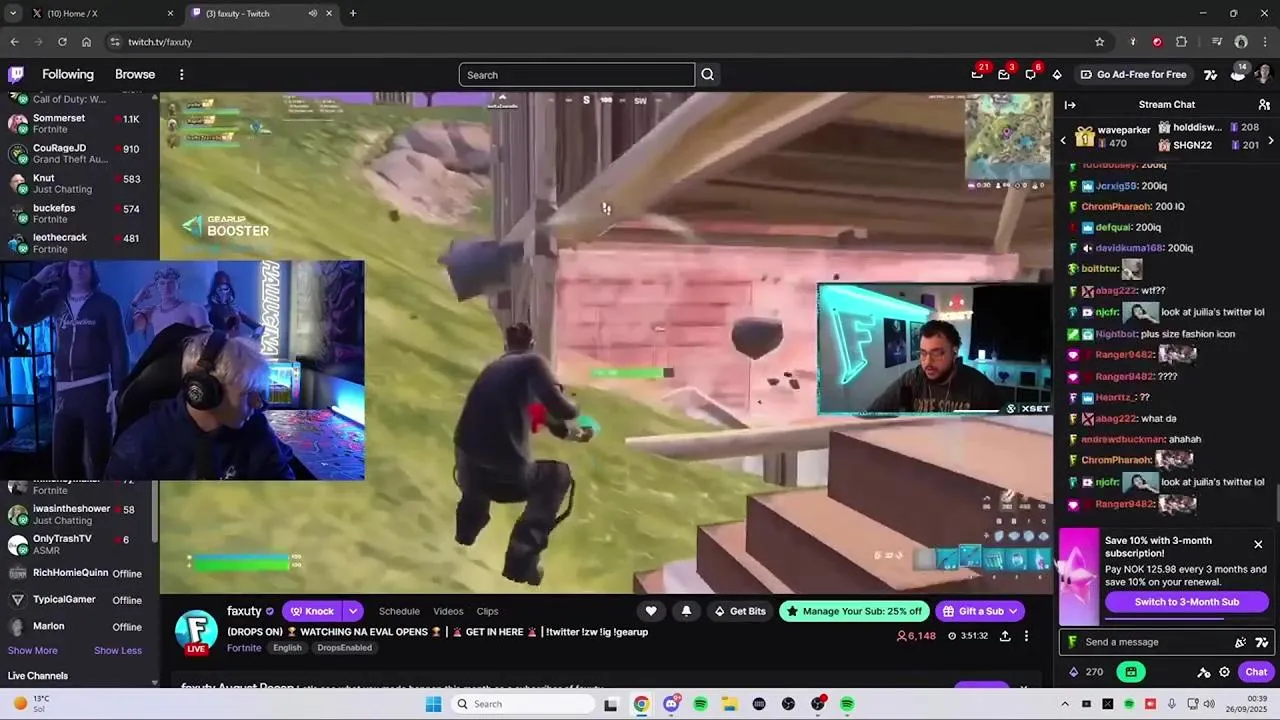Open the user profile avatar menu

point(1262,74)
